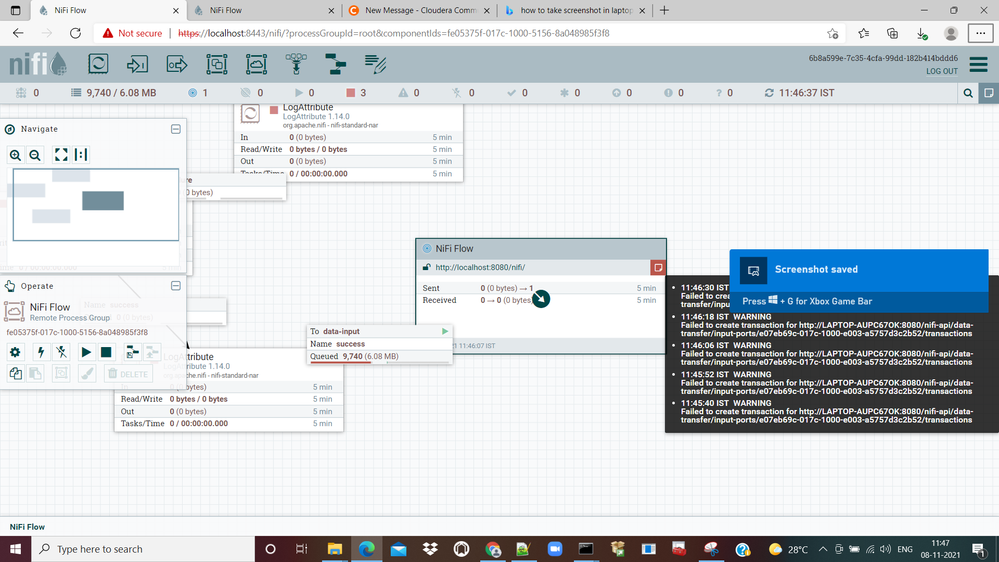The height and width of the screenshot is (562, 999).
Task: Select the Template toolbar icon
Action: point(335,64)
